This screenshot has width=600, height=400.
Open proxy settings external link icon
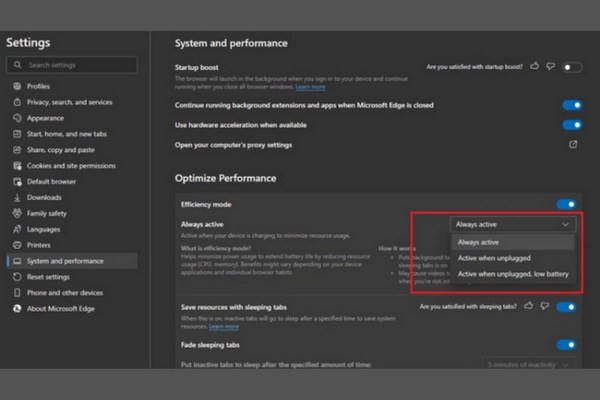point(573,144)
